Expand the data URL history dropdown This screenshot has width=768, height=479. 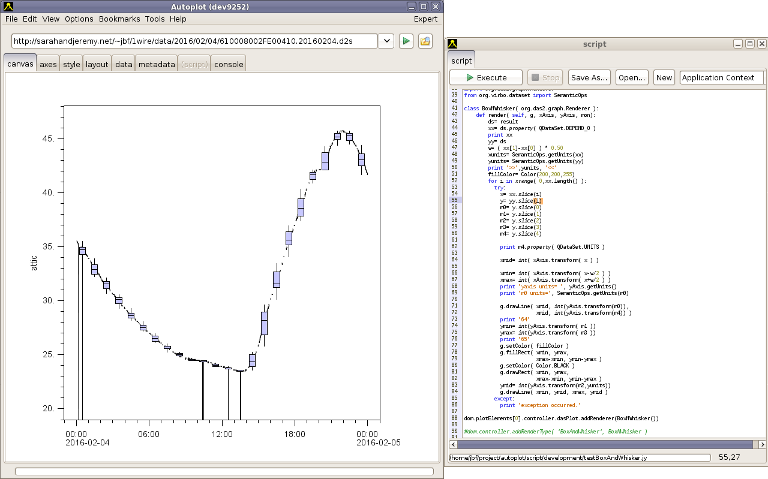tap(387, 41)
